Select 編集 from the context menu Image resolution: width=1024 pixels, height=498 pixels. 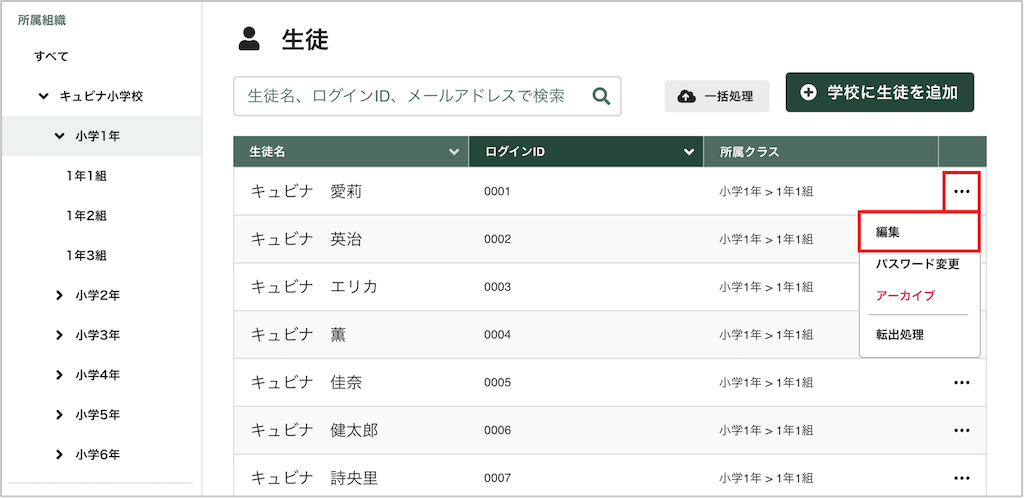920,232
